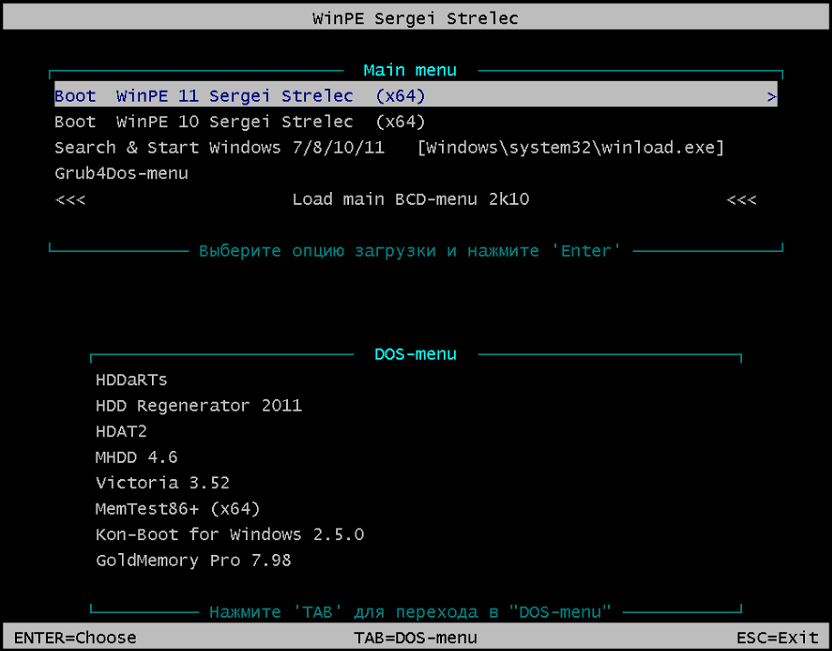Image resolution: width=832 pixels, height=651 pixels.
Task: Run the HDAT2 utility
Action: (121, 432)
